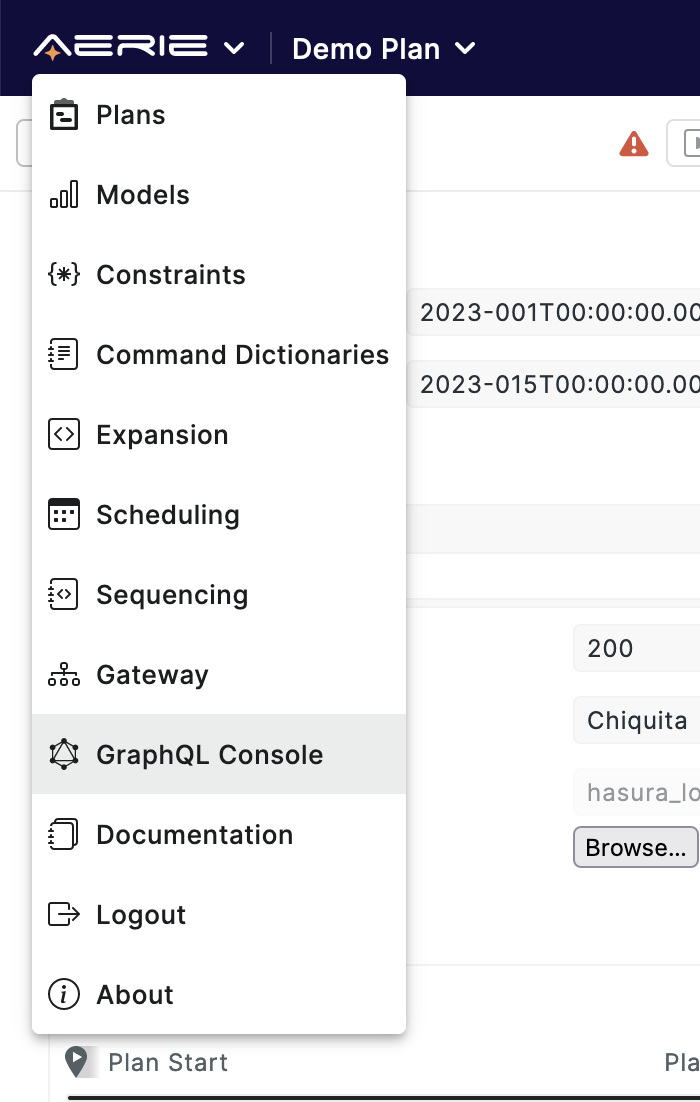The image size is (700, 1102).
Task: Click the Expansion code brackets icon
Action: (x=63, y=434)
